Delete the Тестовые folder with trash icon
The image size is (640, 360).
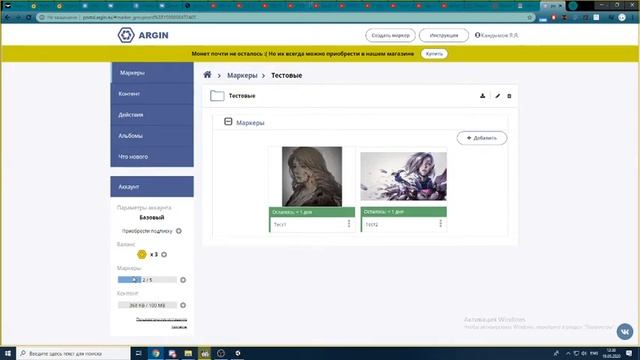[x=509, y=96]
